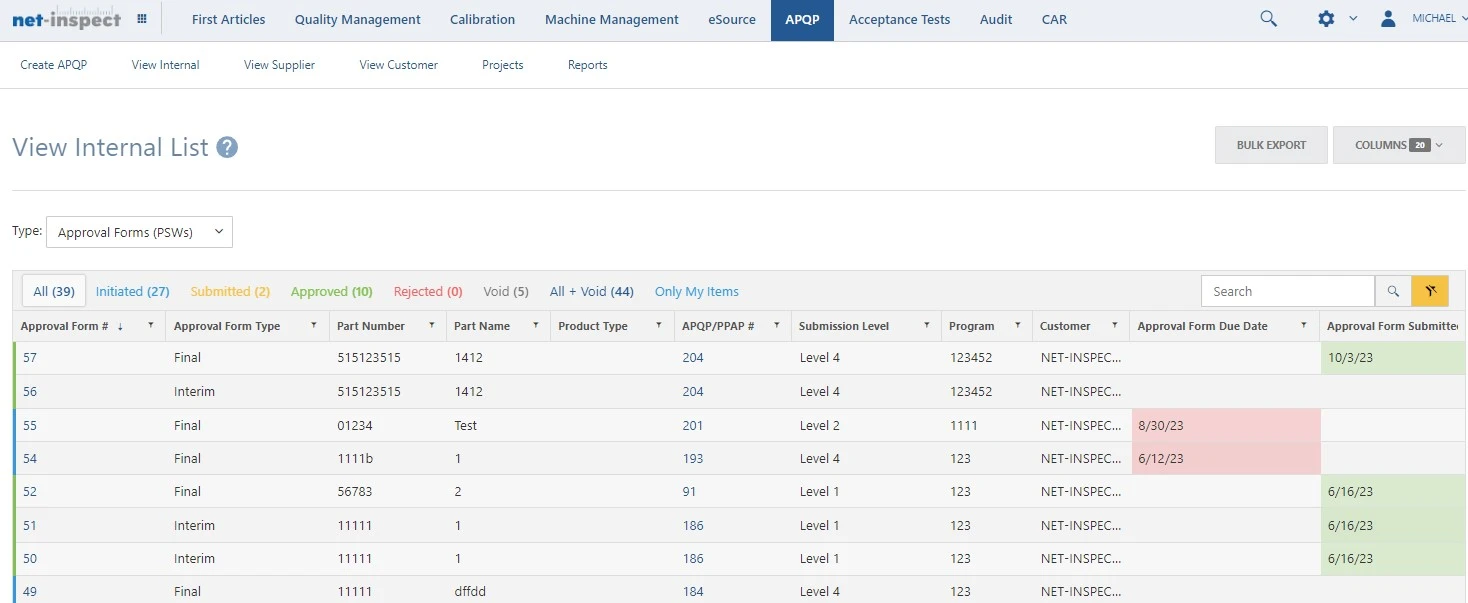Expand the Columns dropdown button
The width and height of the screenshot is (1468, 603).
click(x=1398, y=145)
